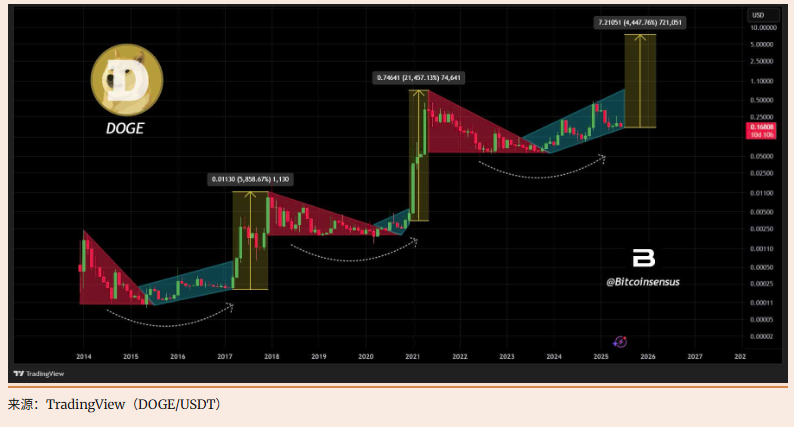The width and height of the screenshot is (794, 427).
Task: Click the 0.00002 price axis label
Action: (762, 336)
